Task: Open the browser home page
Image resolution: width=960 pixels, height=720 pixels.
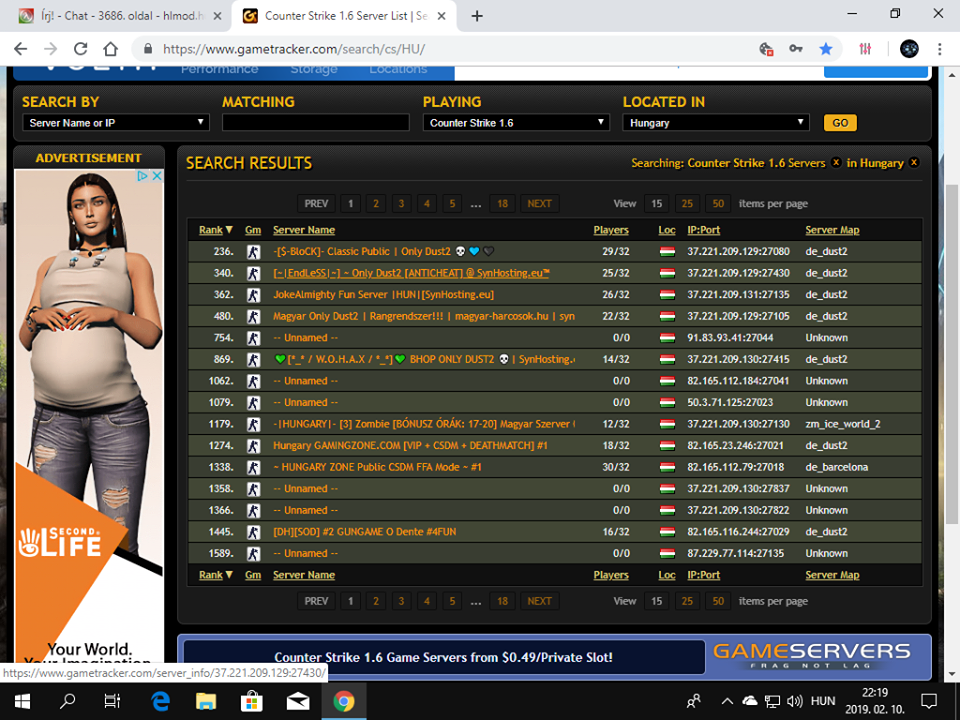Action: click(x=110, y=49)
